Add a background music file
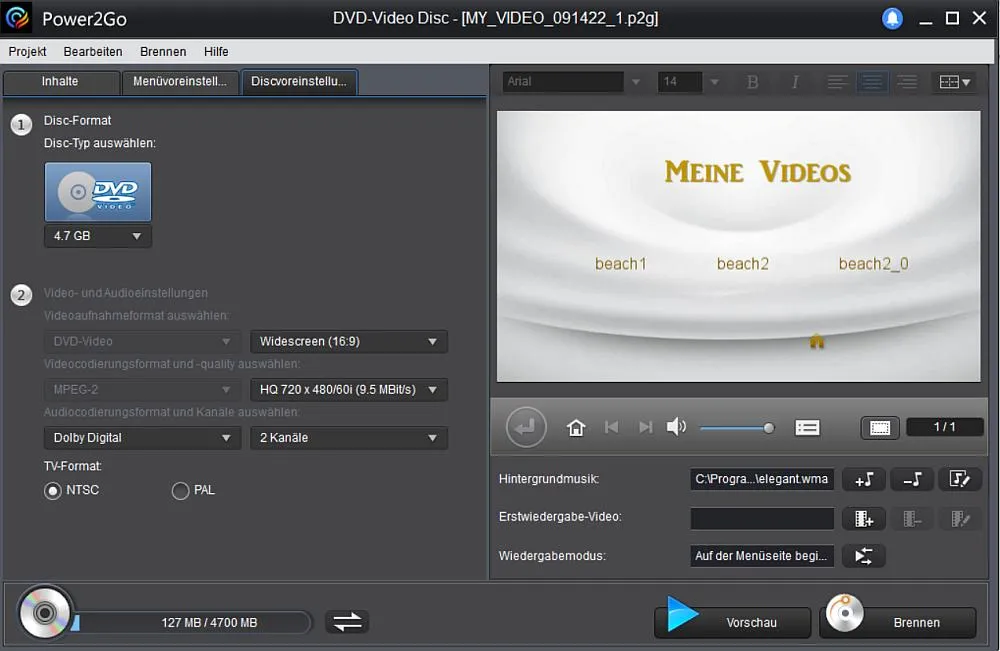 (864, 479)
